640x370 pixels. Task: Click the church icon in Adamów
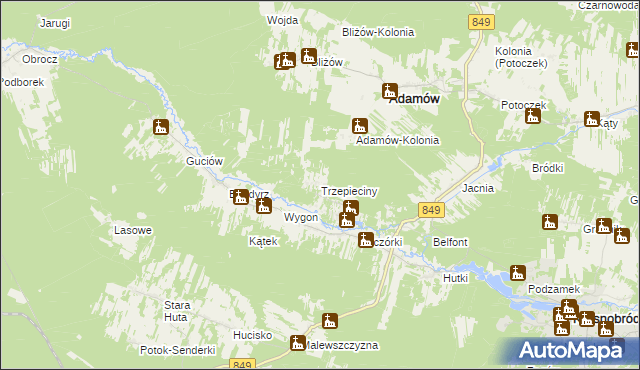[390, 91]
